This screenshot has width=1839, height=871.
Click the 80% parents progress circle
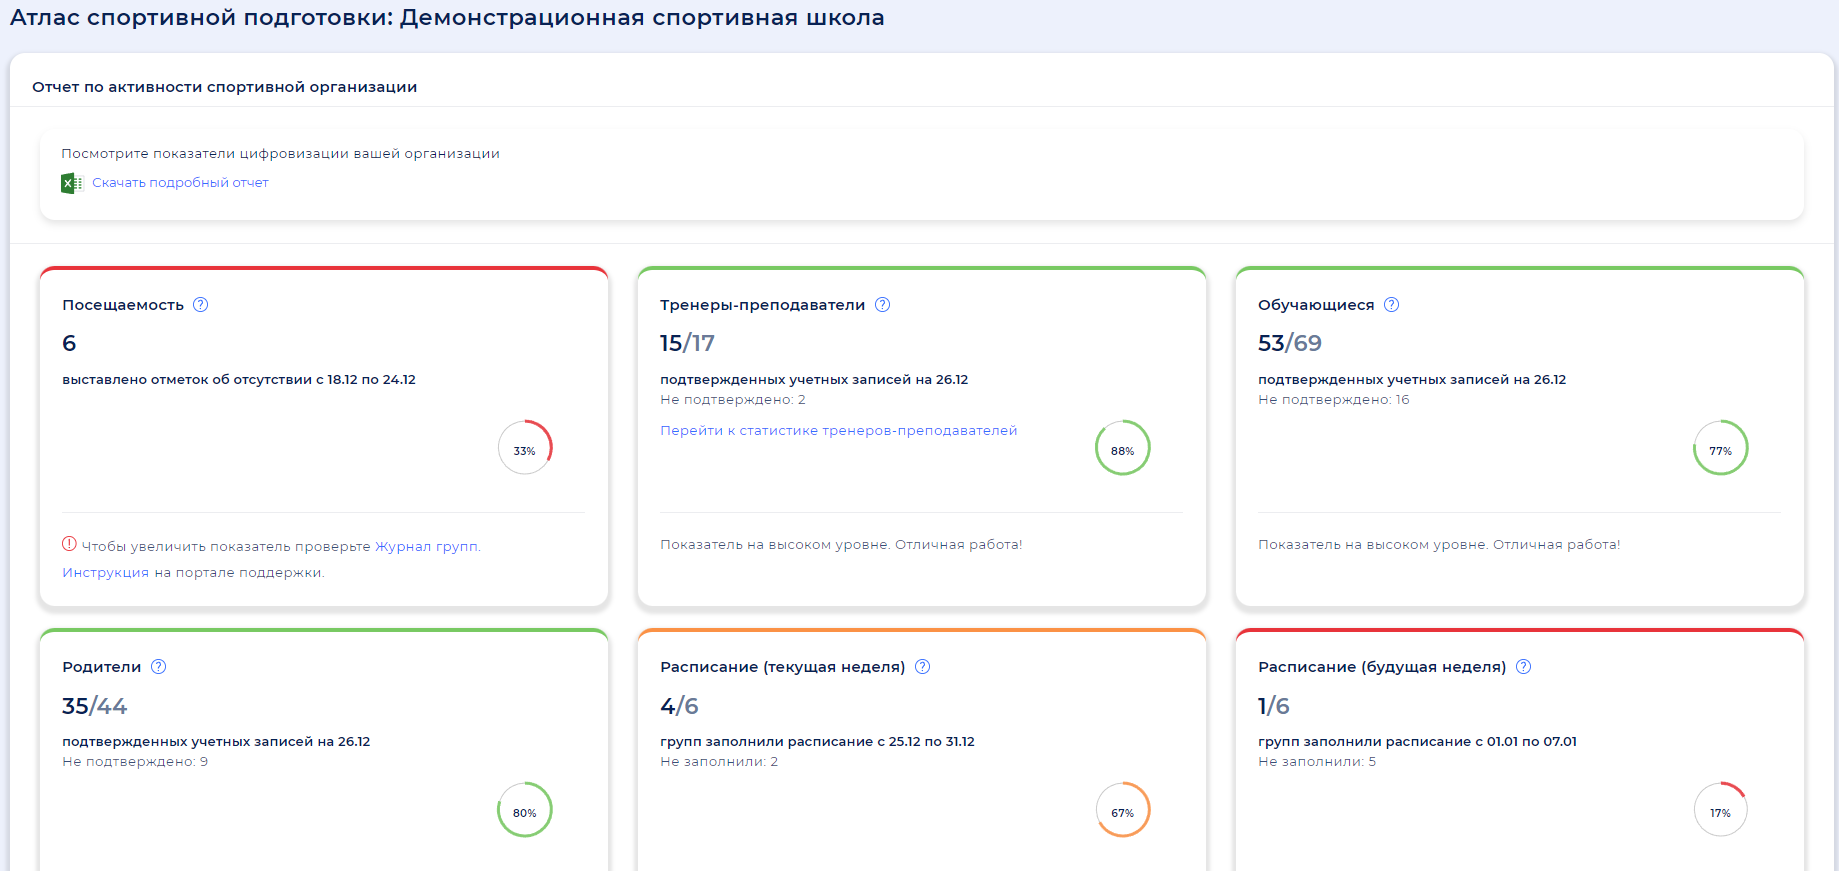pos(525,810)
